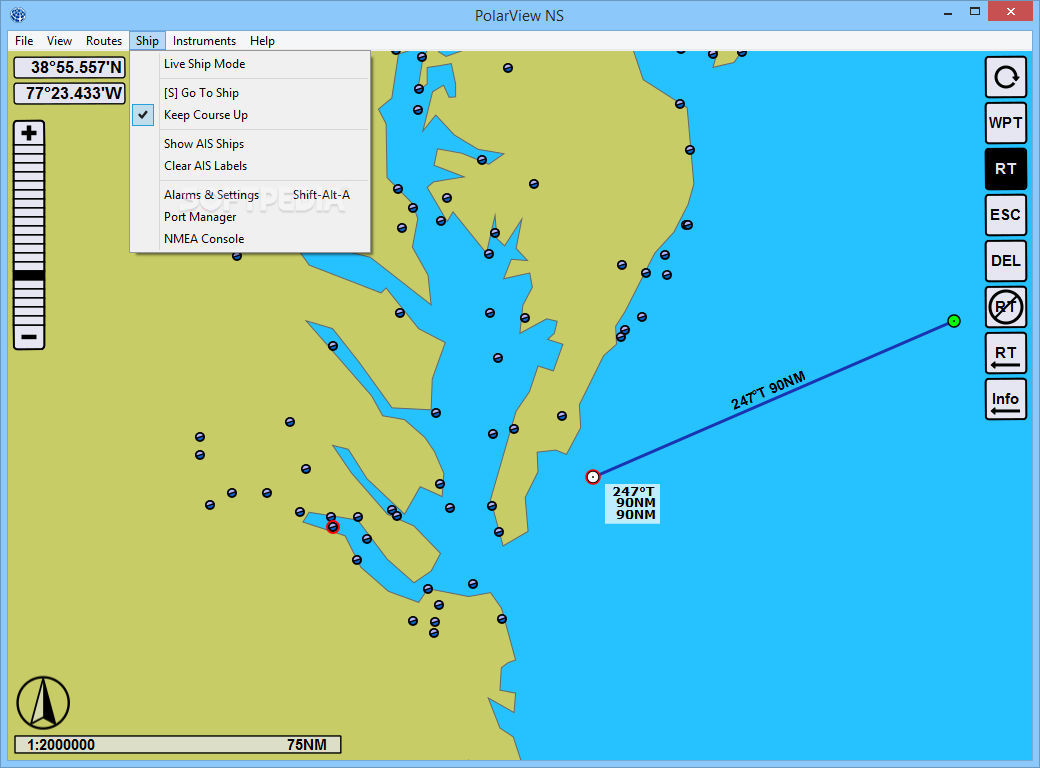Click the 247°T 90NM route leg label

(768, 391)
